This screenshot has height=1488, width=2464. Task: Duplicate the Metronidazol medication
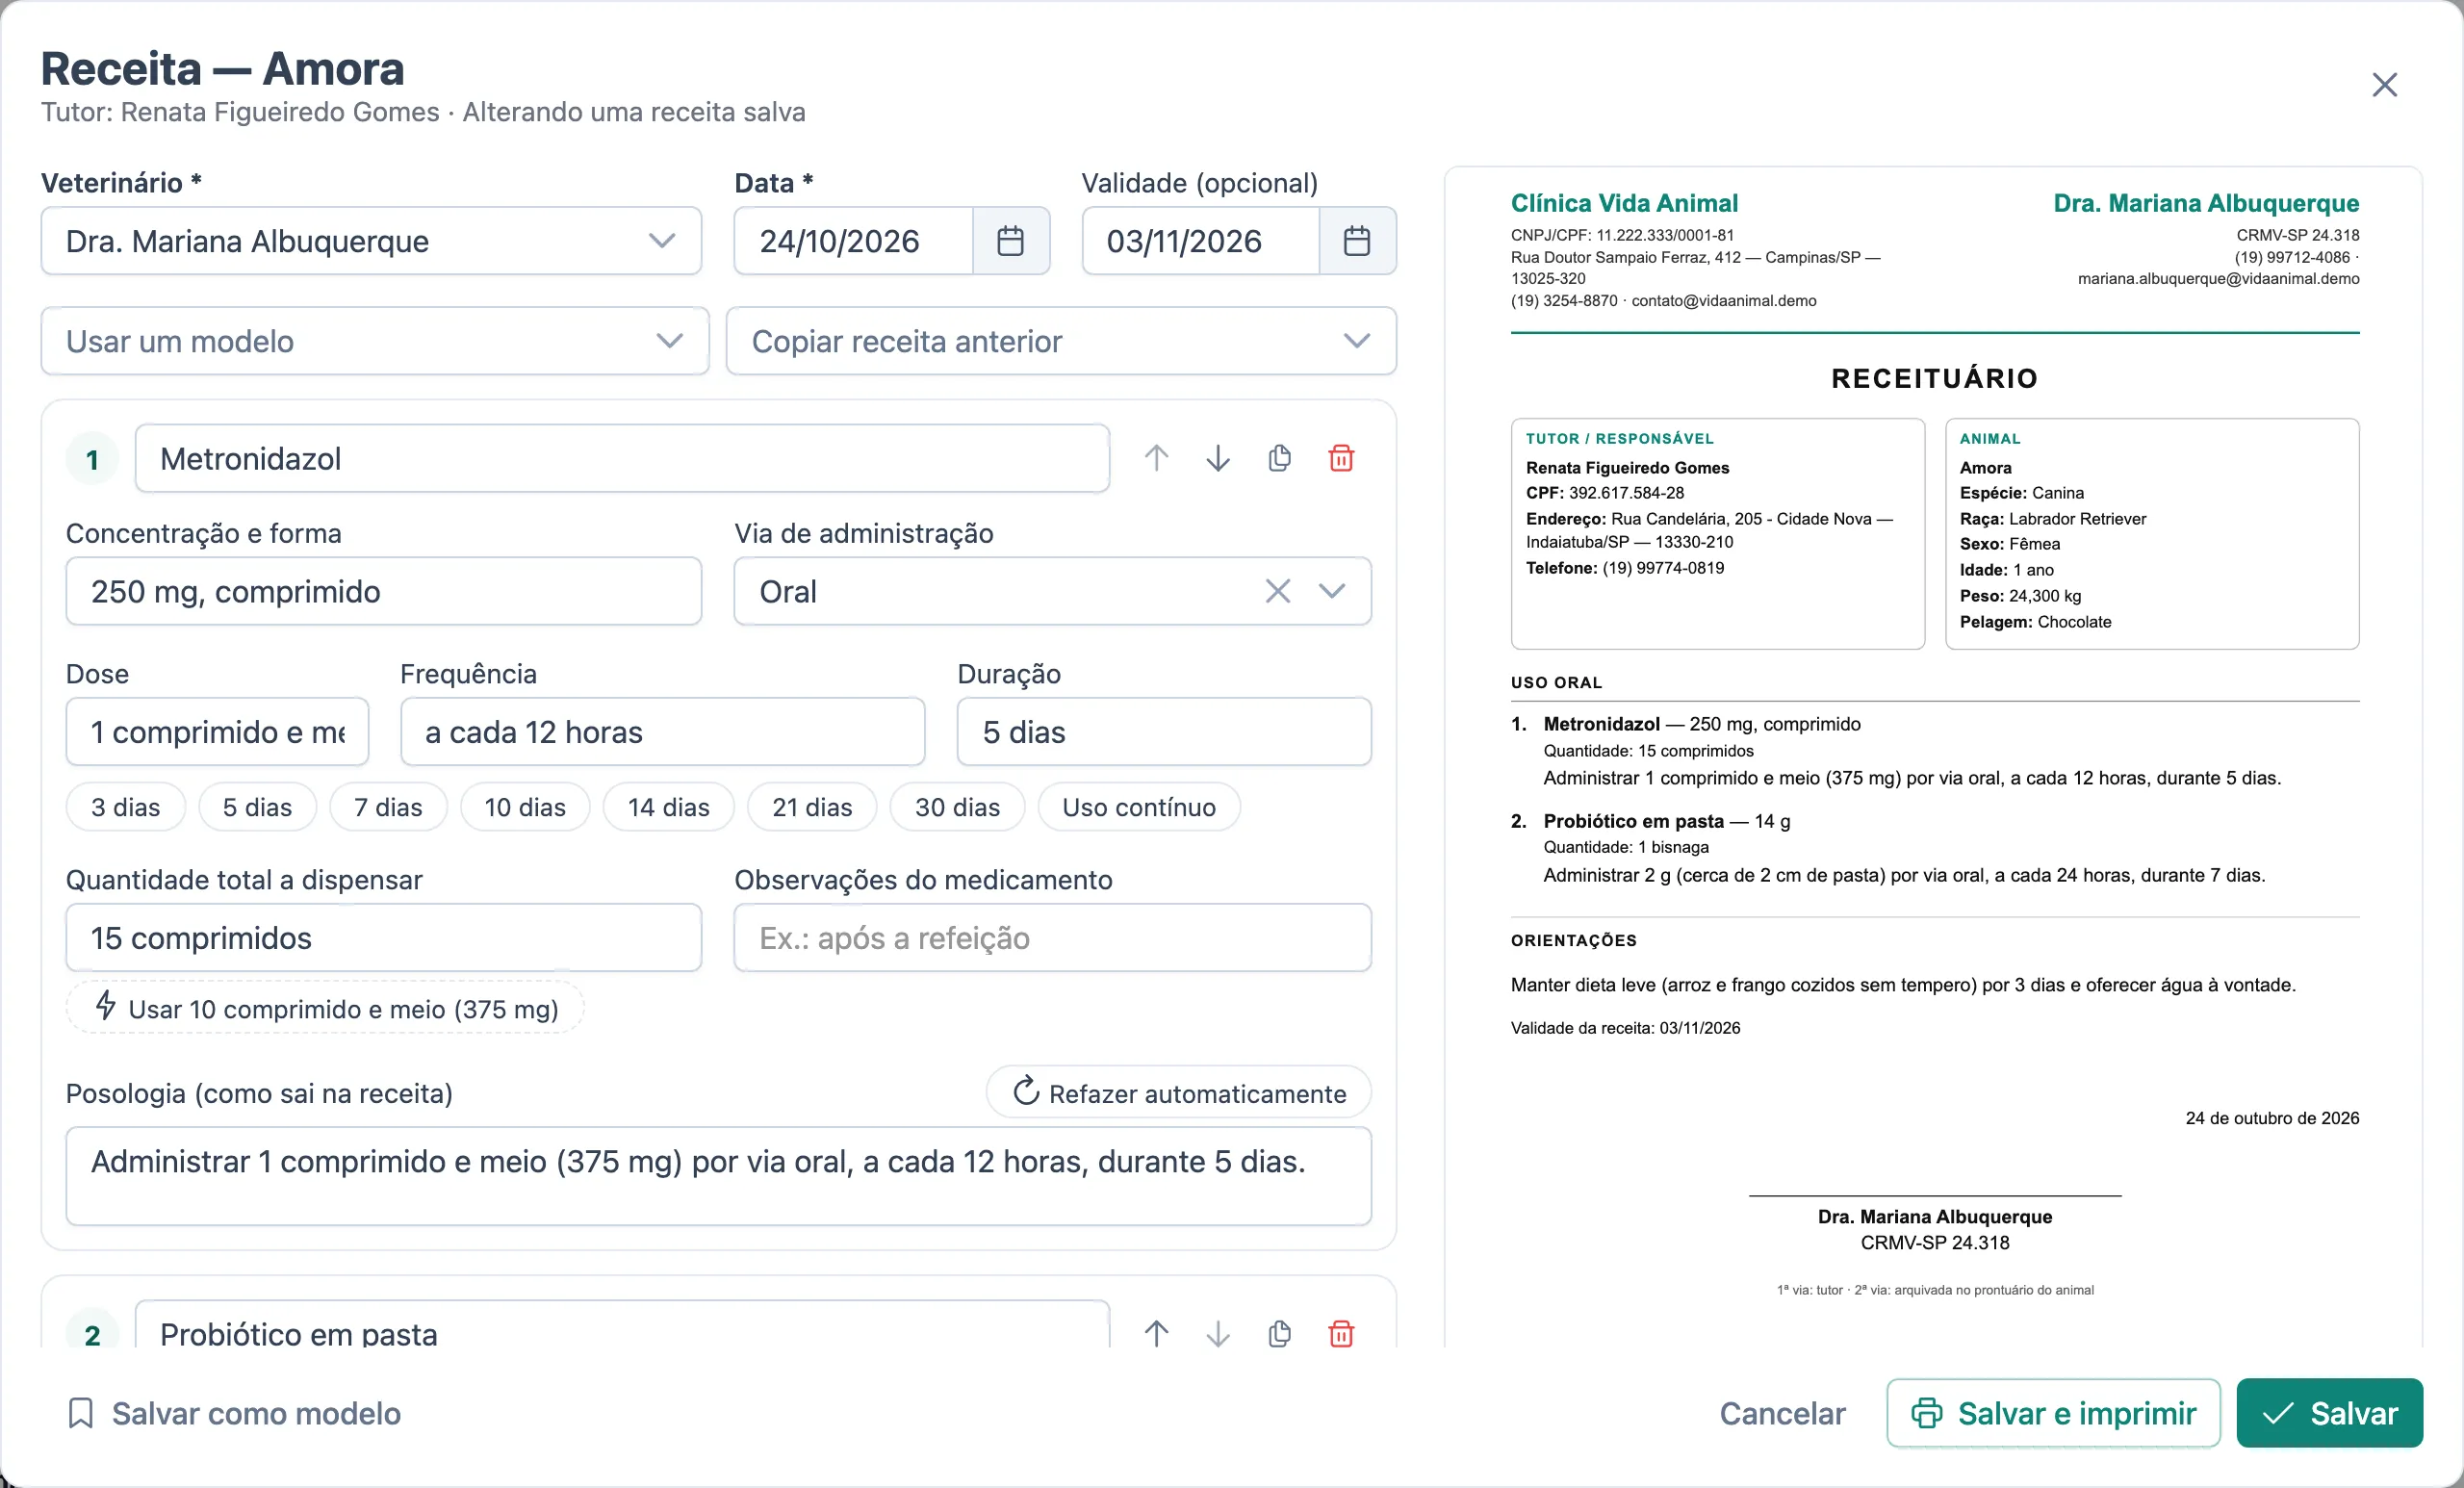click(1279, 458)
